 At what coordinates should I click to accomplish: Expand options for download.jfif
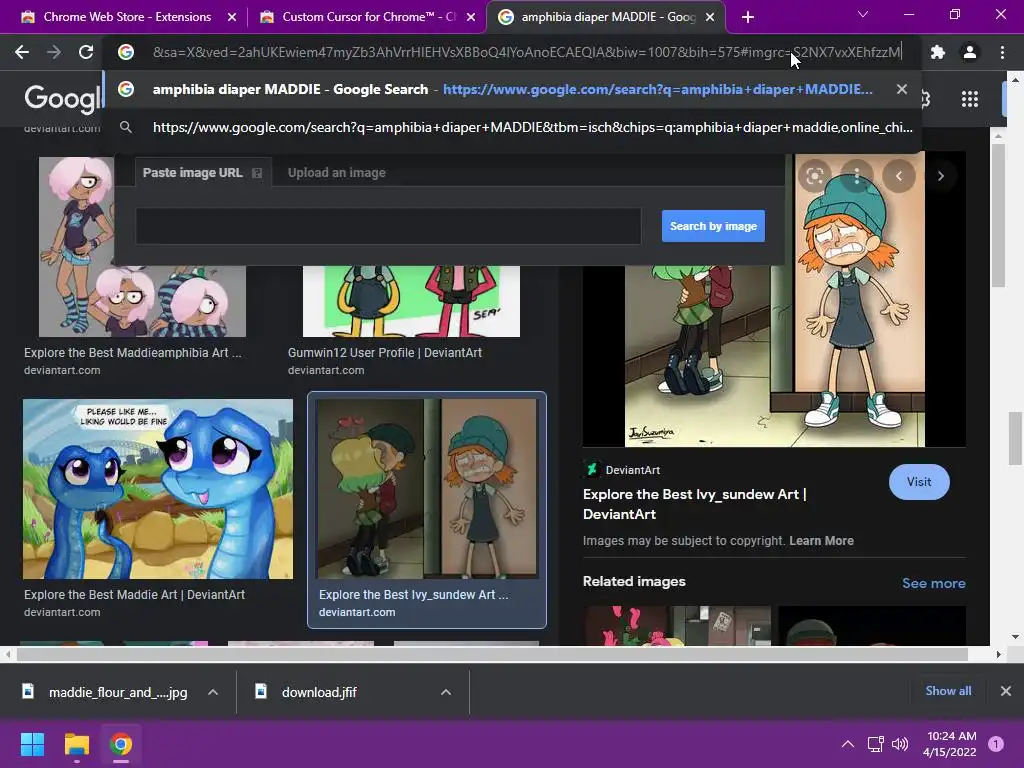point(446,692)
